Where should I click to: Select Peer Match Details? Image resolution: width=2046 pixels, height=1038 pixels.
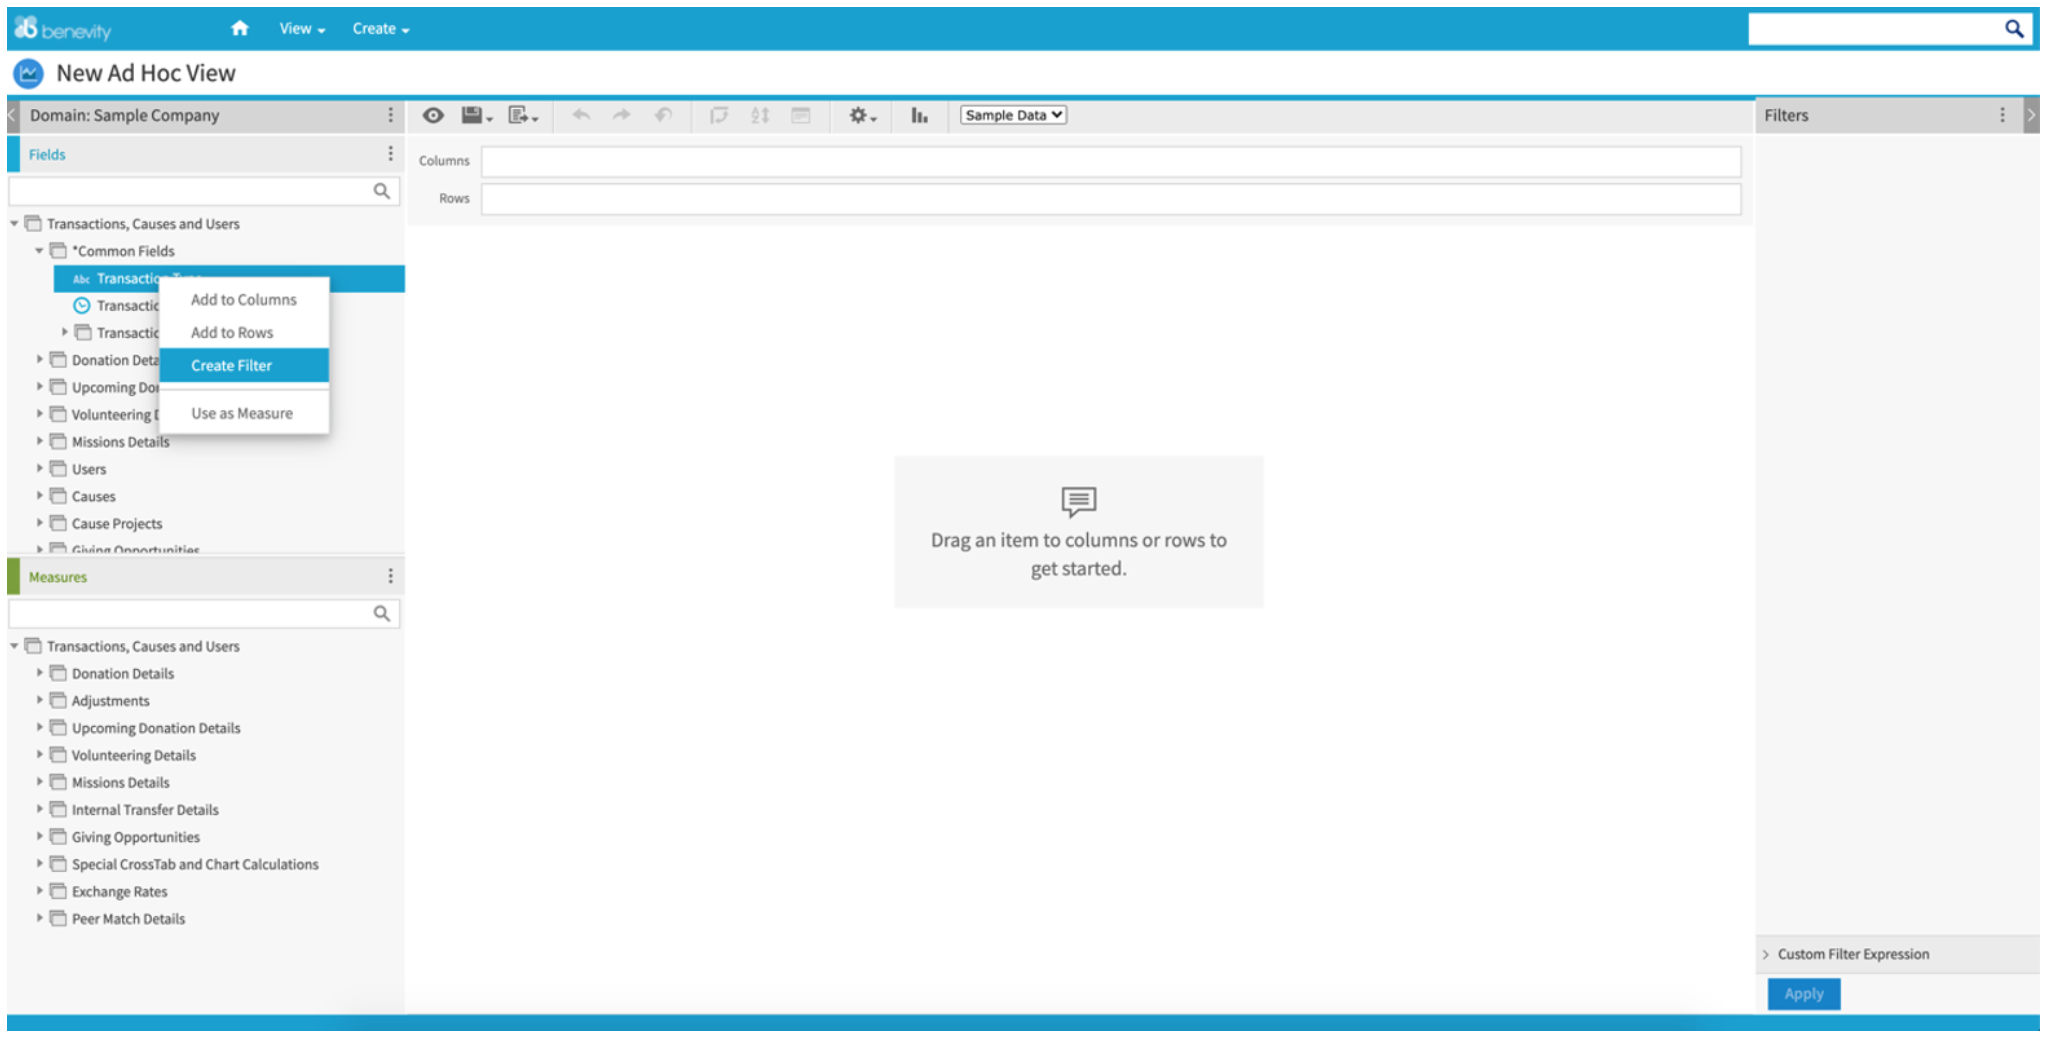click(128, 919)
